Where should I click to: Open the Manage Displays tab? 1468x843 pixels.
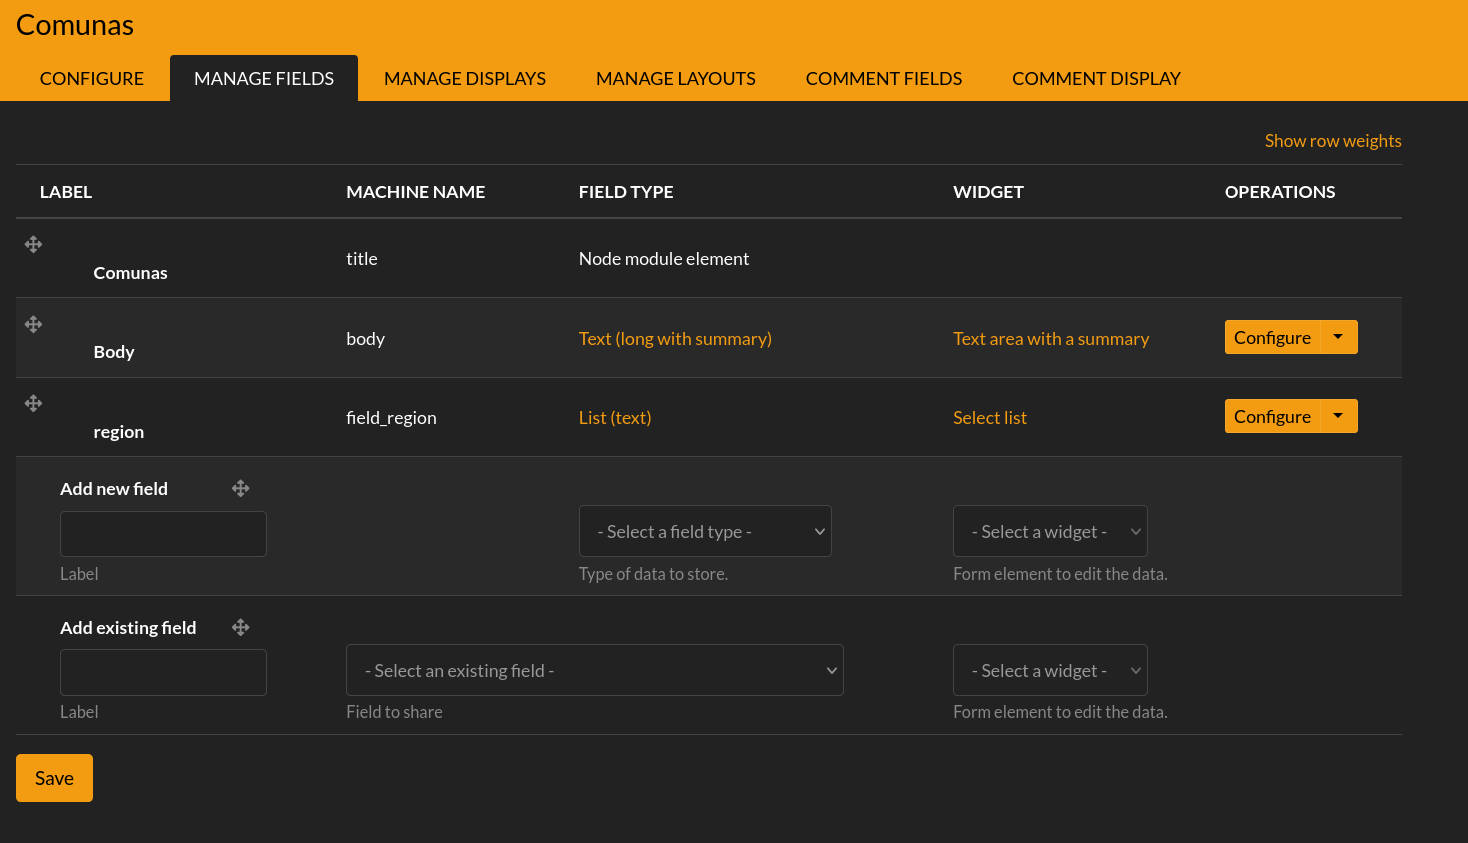click(465, 78)
